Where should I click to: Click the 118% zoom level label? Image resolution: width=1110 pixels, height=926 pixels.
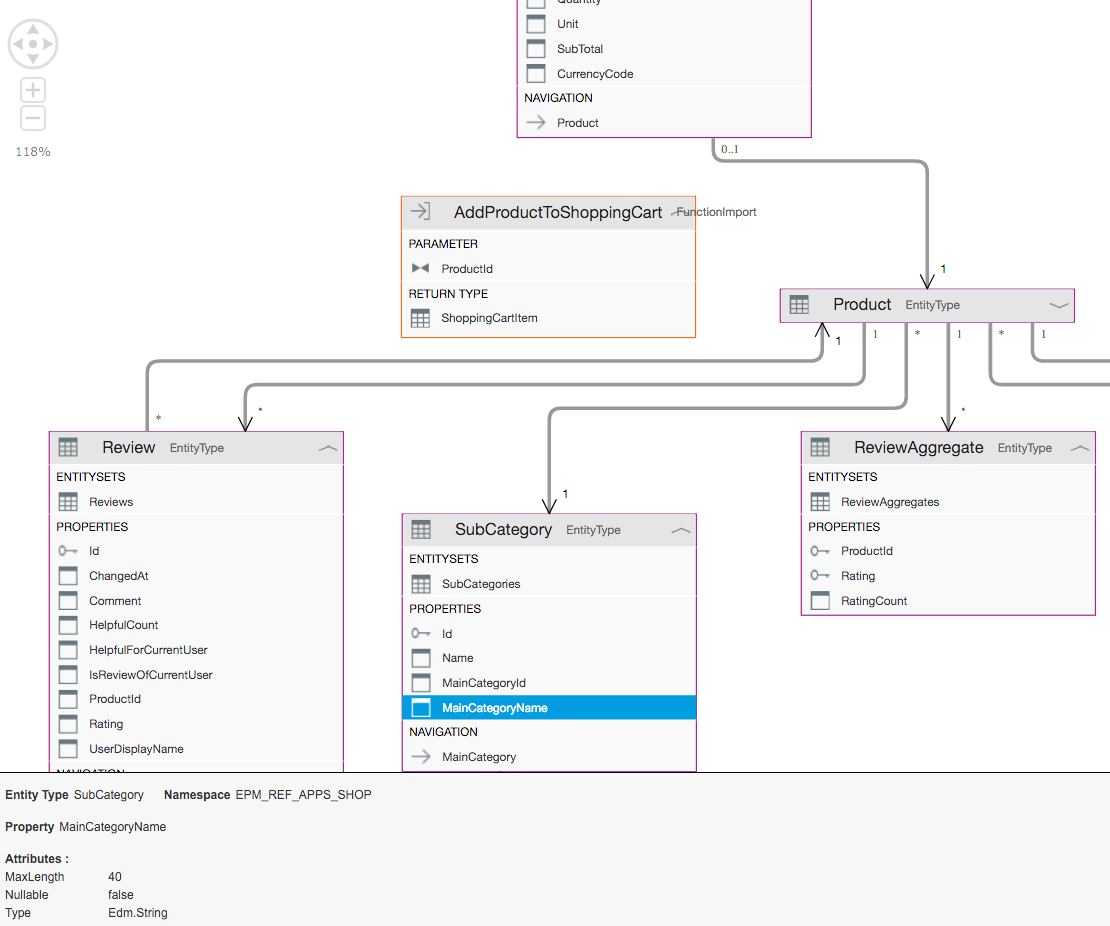point(33,152)
